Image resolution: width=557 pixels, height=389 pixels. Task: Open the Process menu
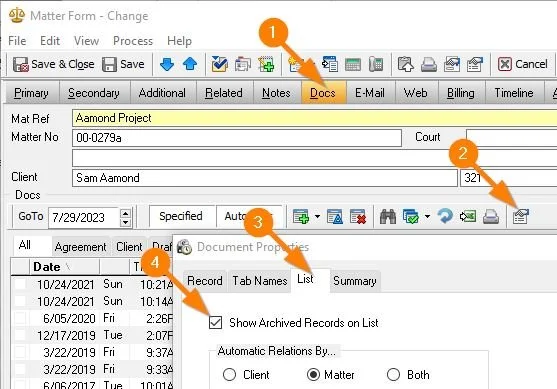pyautogui.click(x=133, y=41)
